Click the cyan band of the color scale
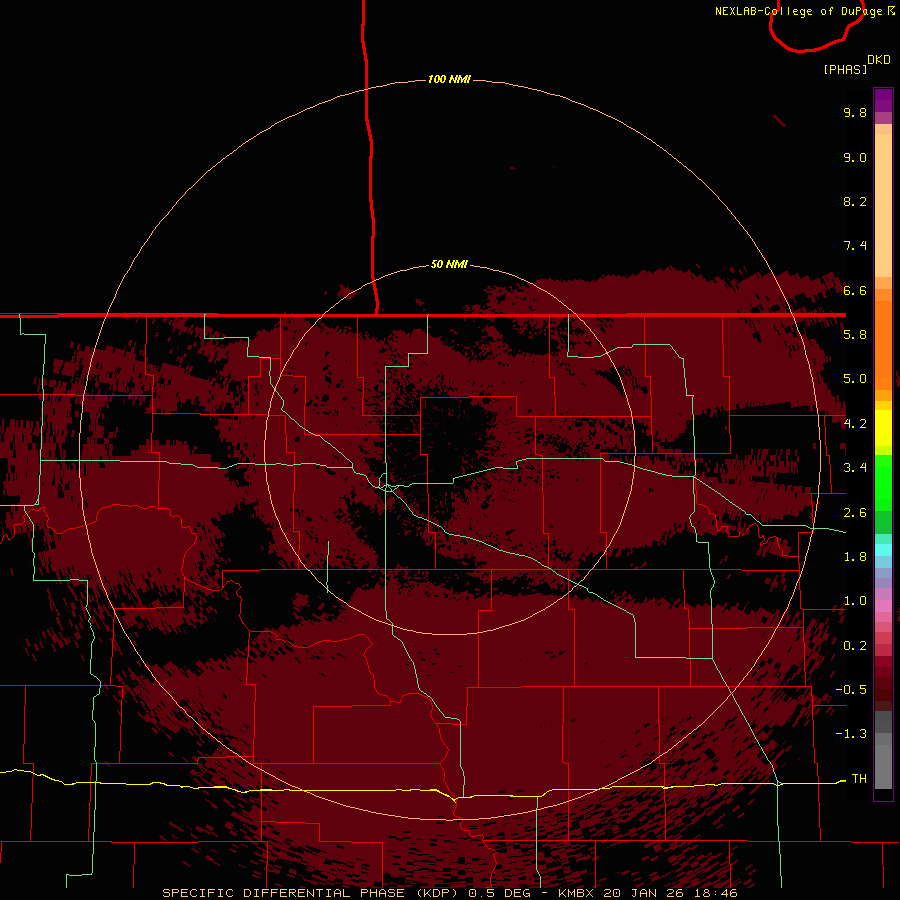Viewport: 900px width, 900px height. click(x=883, y=550)
